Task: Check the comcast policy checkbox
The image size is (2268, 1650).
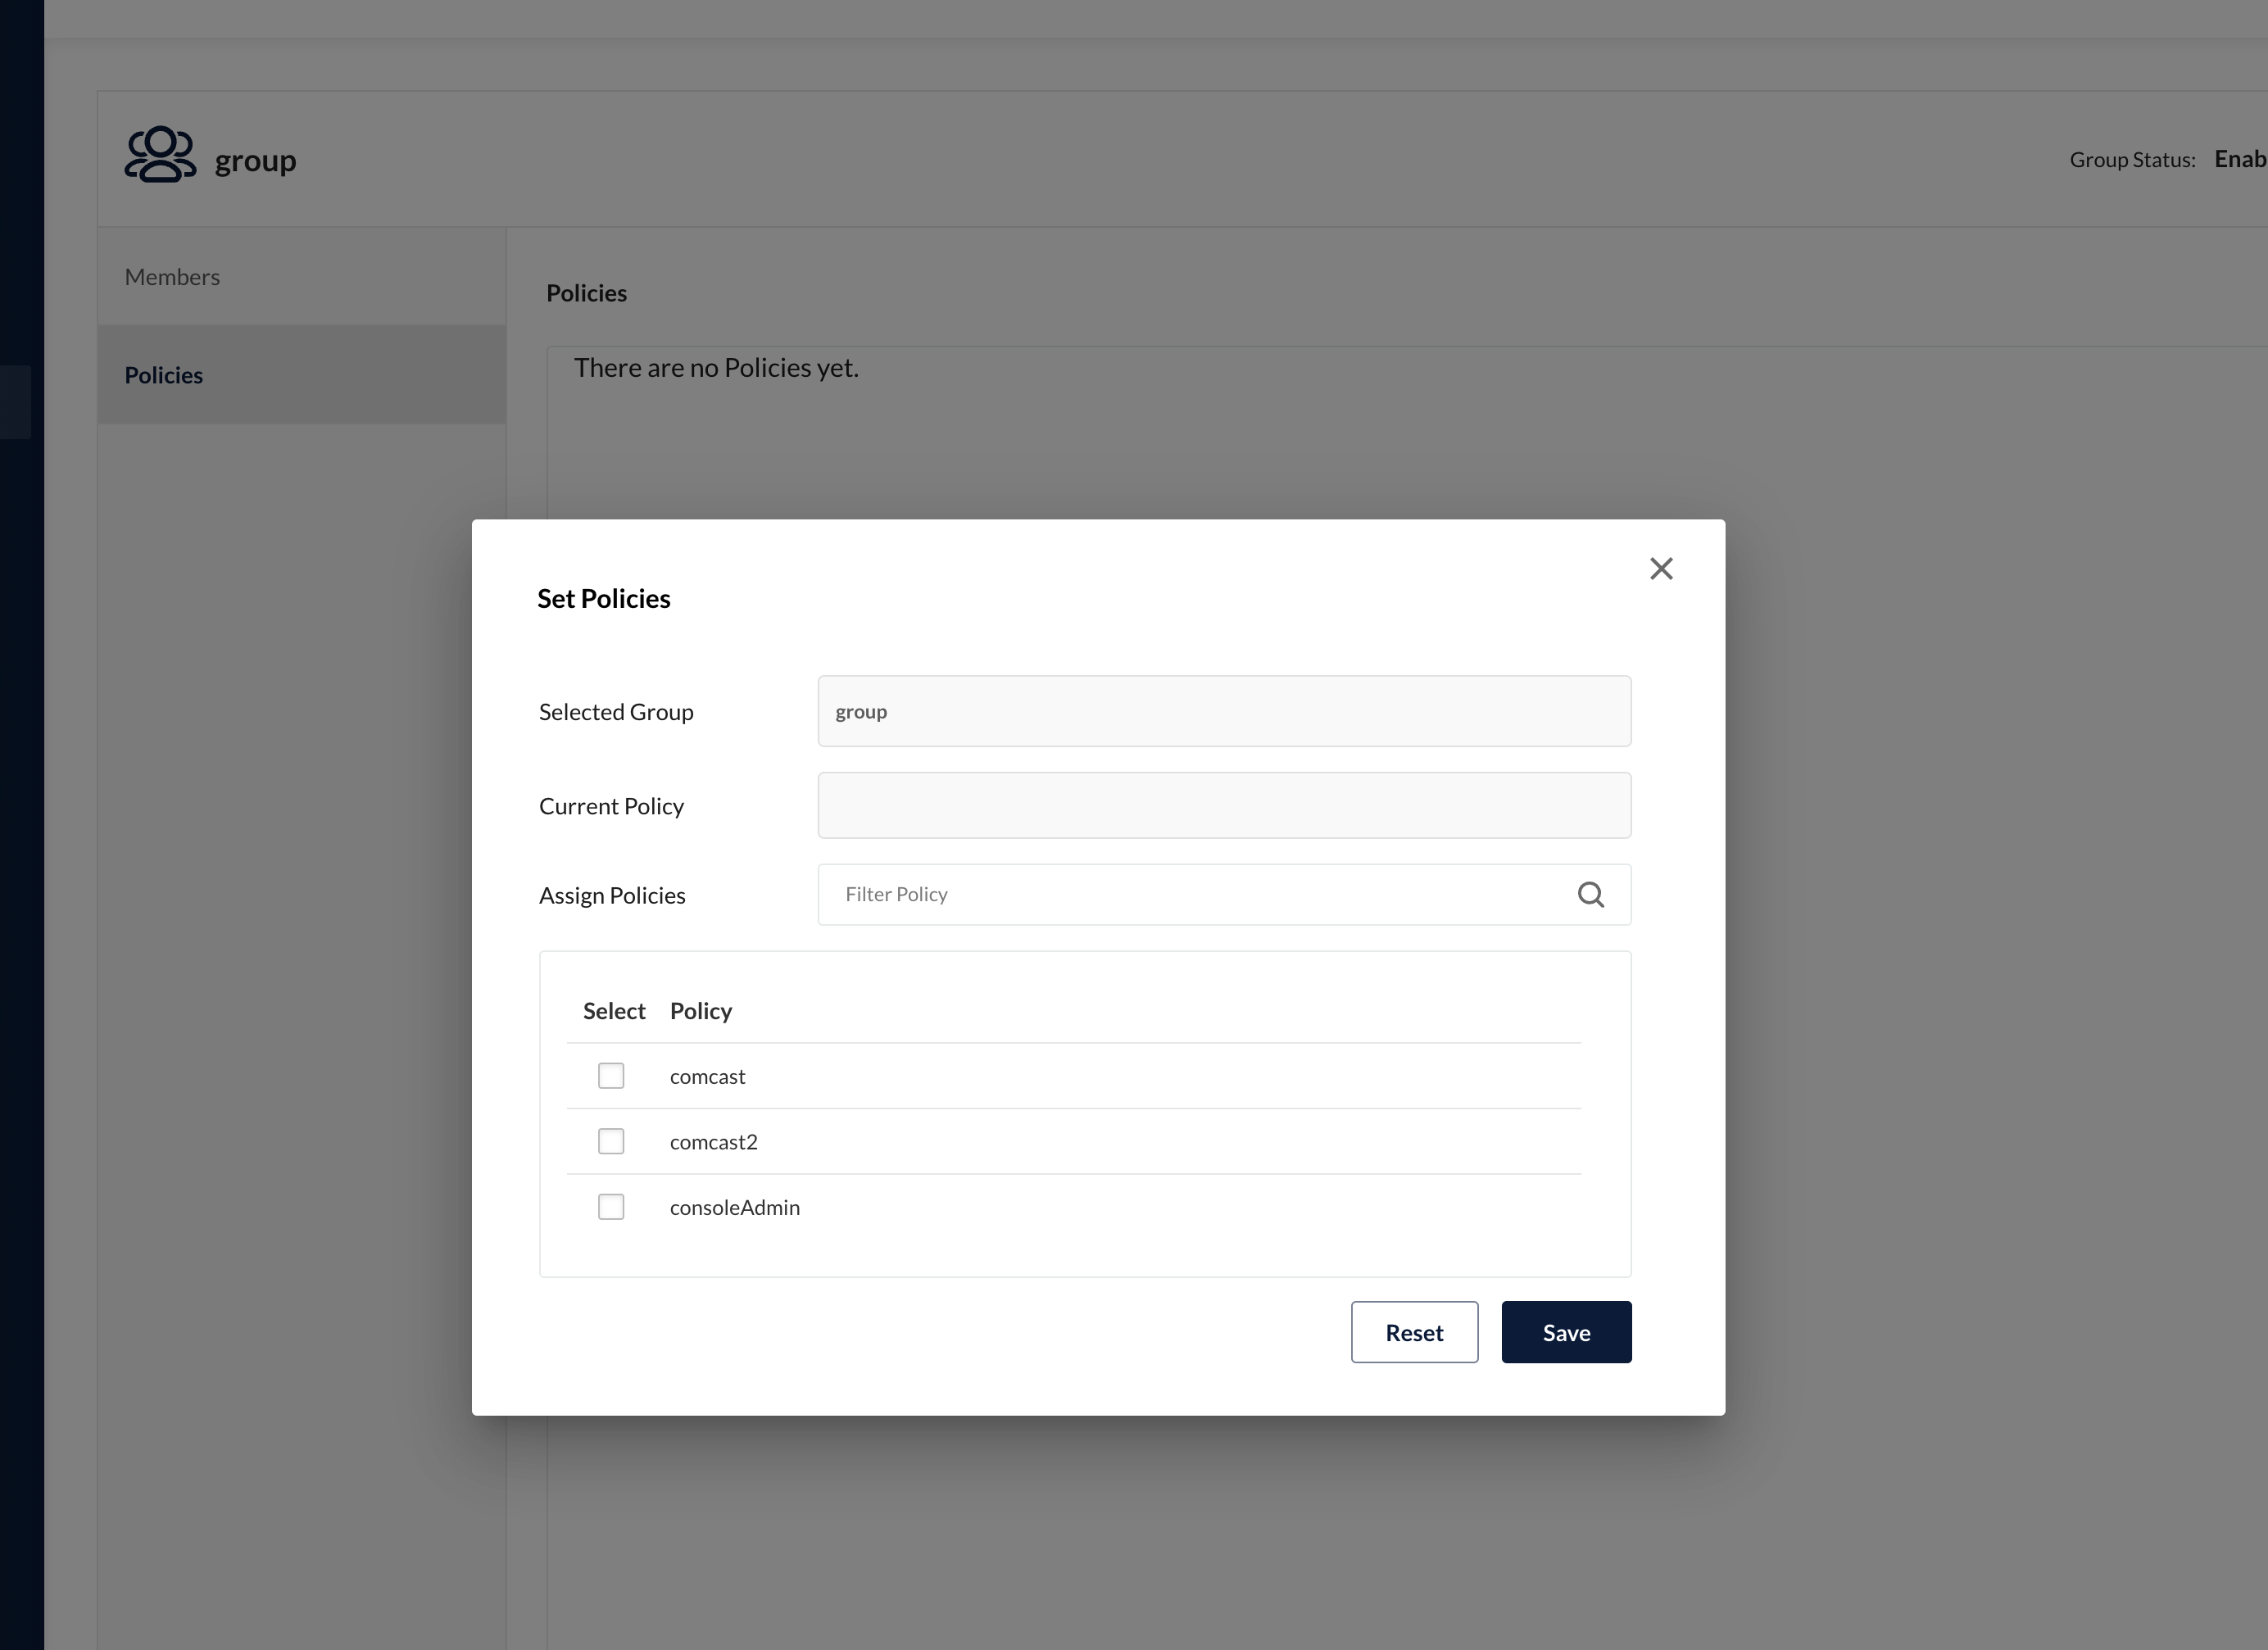Action: 611,1076
